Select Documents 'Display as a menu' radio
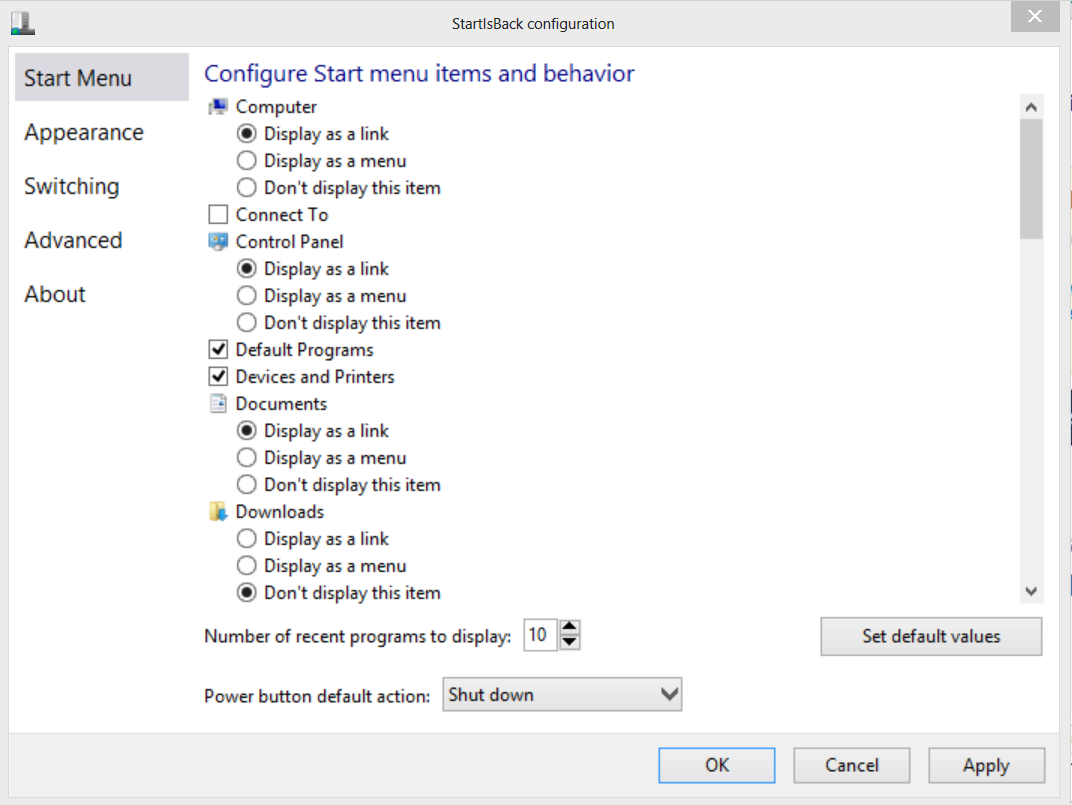 247,458
